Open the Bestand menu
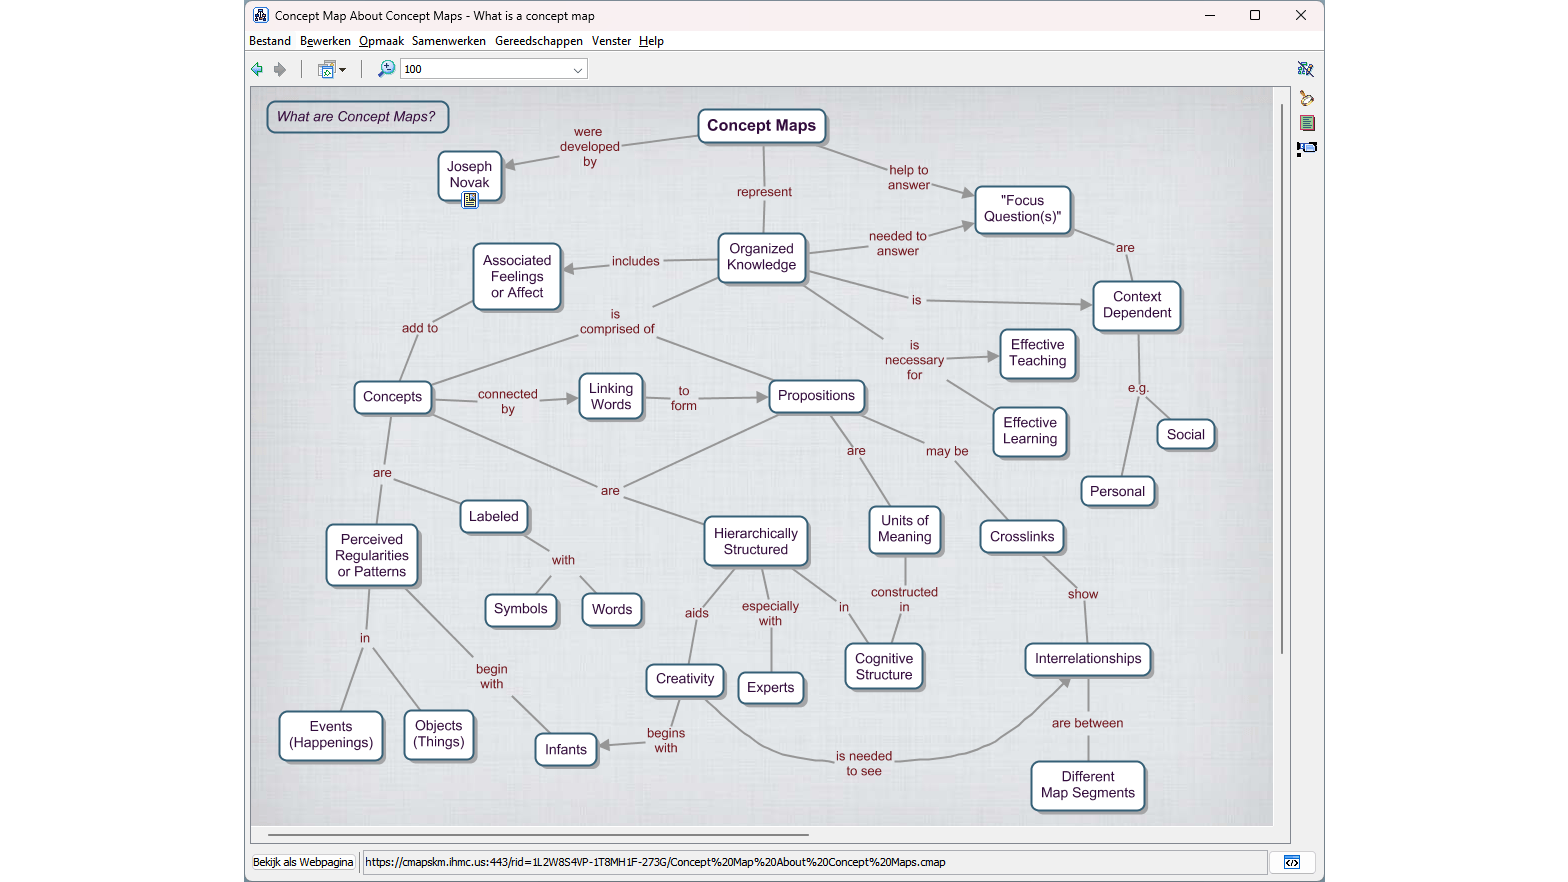The image size is (1568, 882). click(x=270, y=41)
